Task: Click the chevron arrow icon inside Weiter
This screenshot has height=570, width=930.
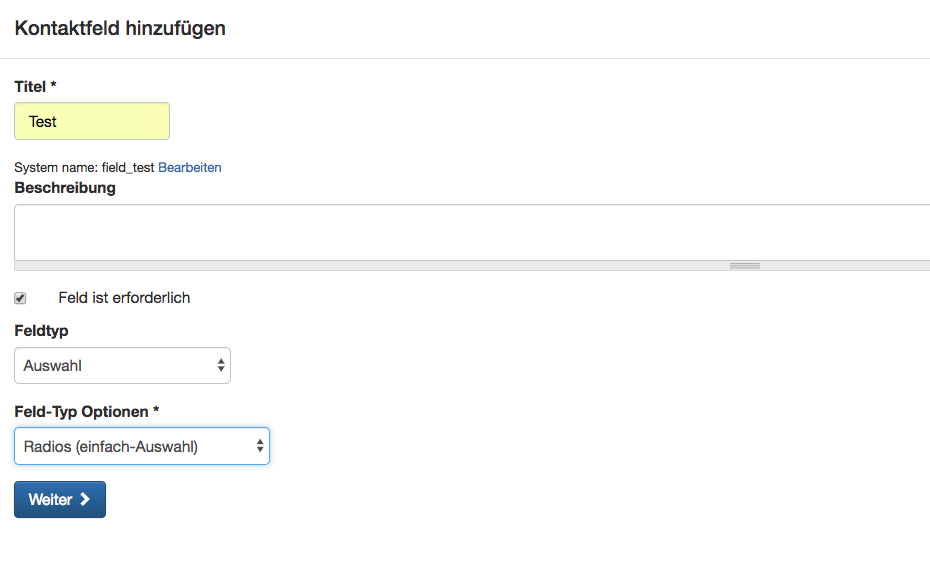Action: point(85,499)
